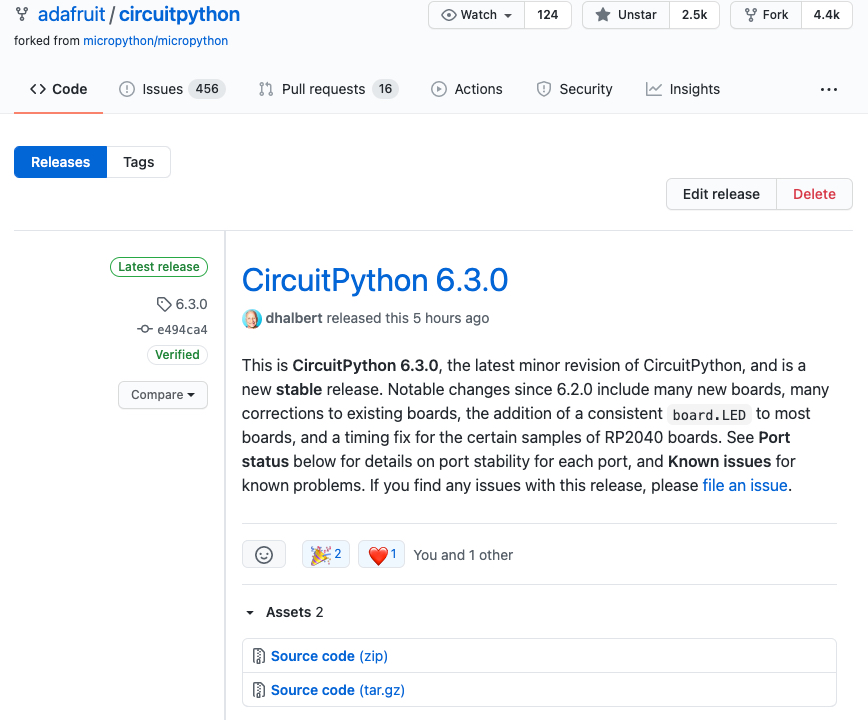
Task: Download Source code (tar.gz)
Action: 338,690
